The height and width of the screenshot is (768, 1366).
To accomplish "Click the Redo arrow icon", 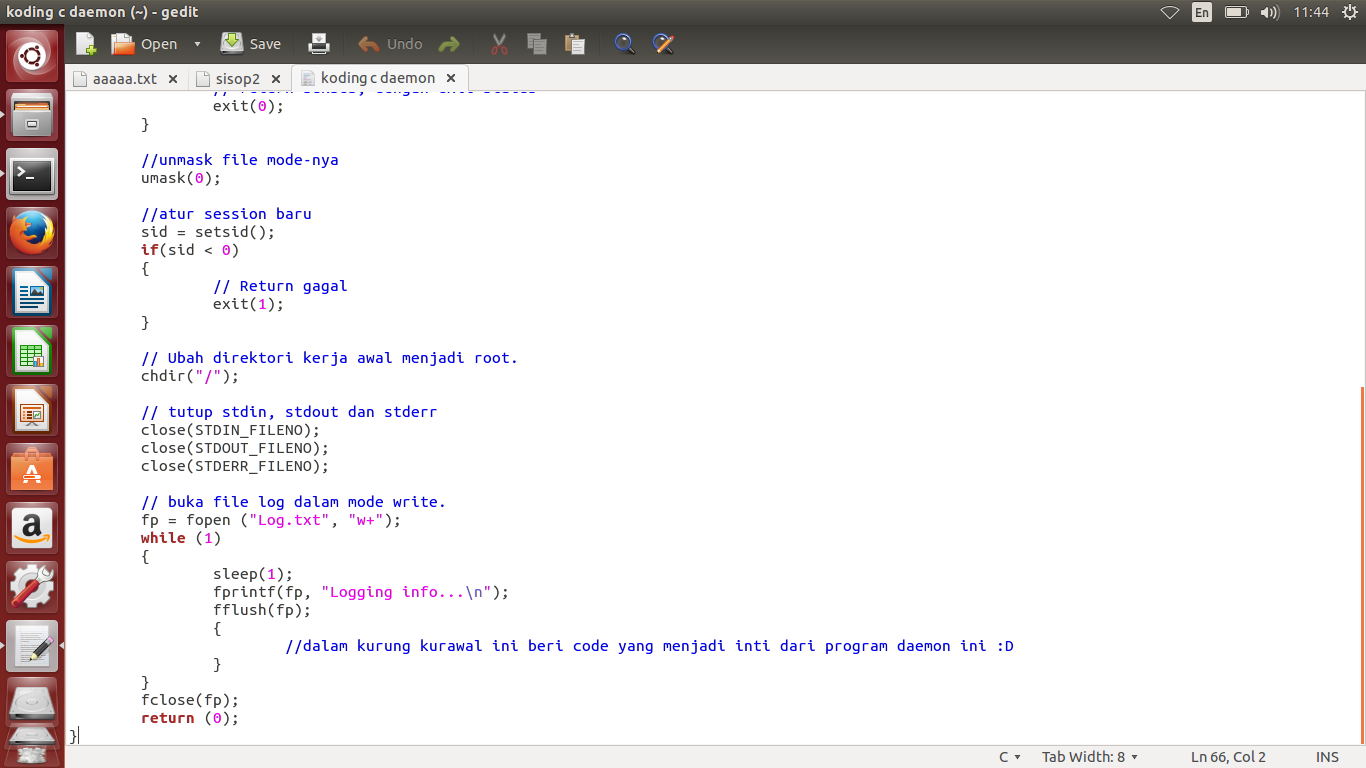I will click(448, 44).
